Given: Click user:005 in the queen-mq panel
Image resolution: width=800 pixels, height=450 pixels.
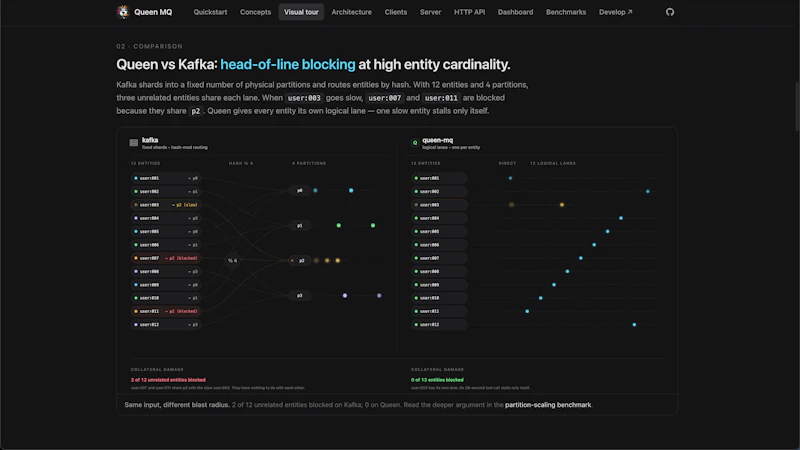Looking at the screenshot, I should (x=439, y=231).
